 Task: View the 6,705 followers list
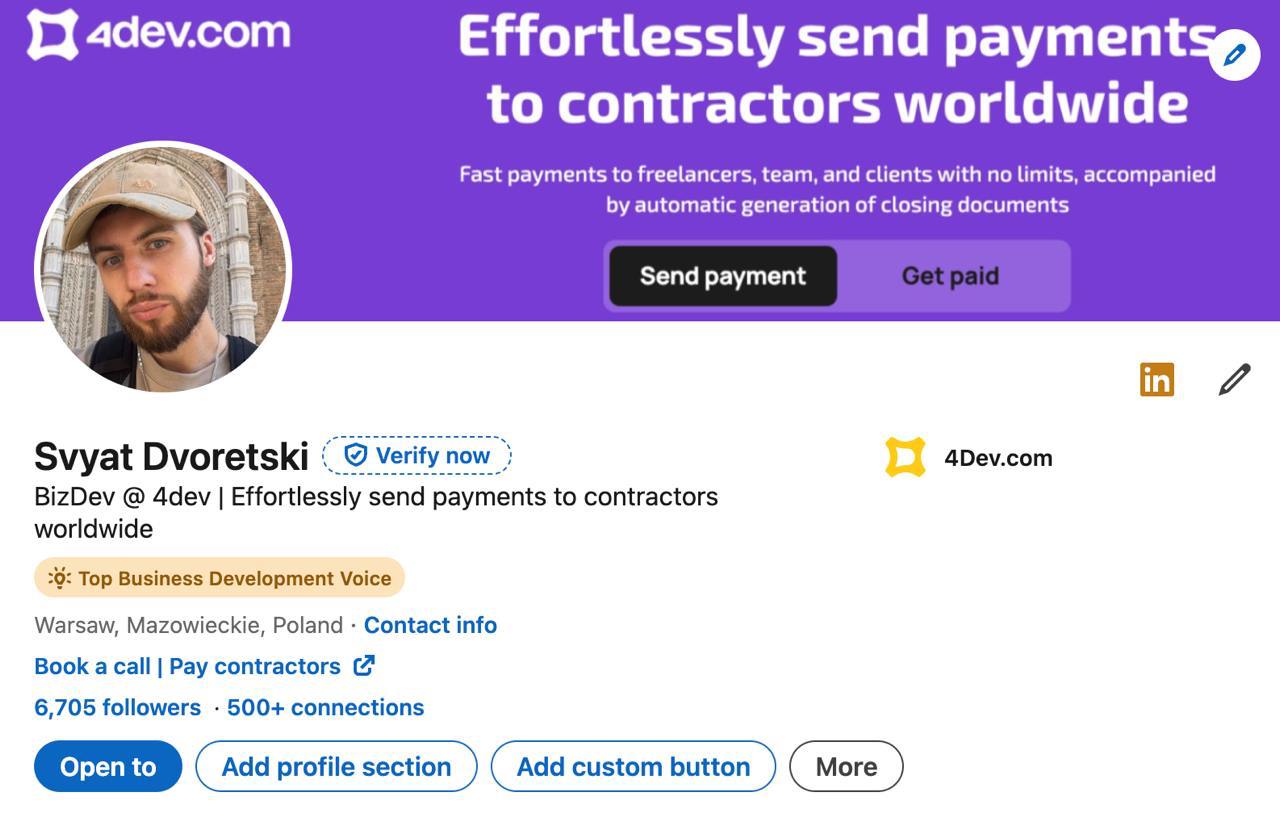point(115,707)
